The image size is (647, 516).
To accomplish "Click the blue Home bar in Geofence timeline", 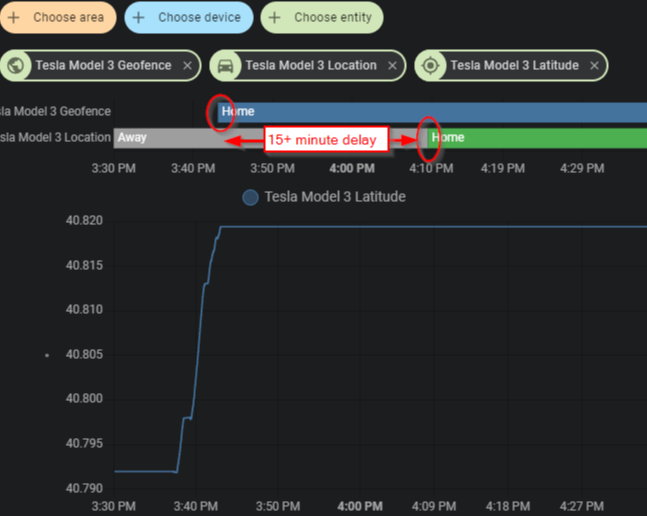I will pyautogui.click(x=432, y=112).
